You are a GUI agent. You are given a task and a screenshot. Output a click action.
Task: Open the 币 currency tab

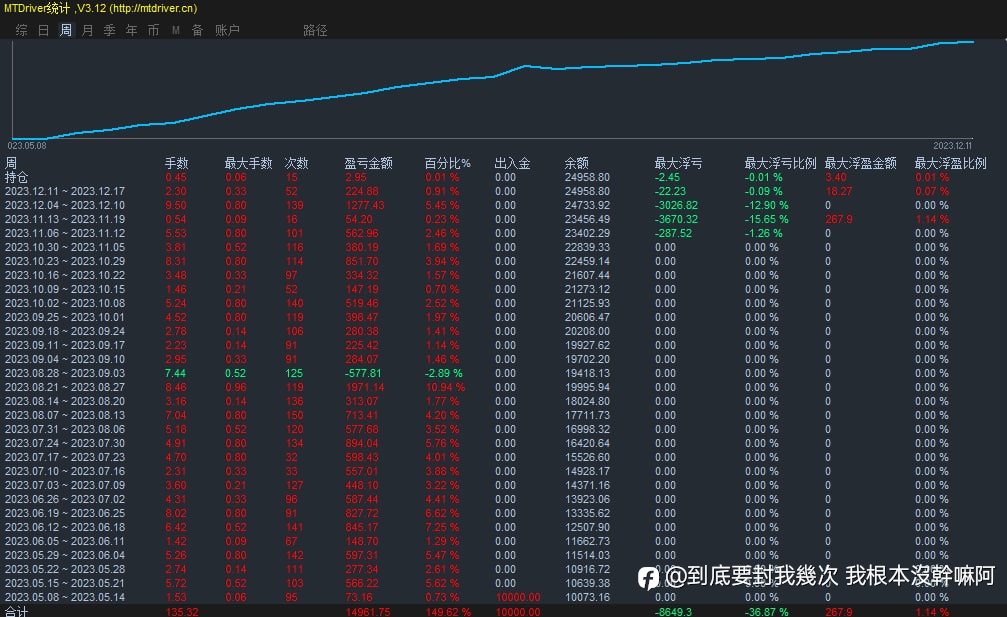[153, 30]
